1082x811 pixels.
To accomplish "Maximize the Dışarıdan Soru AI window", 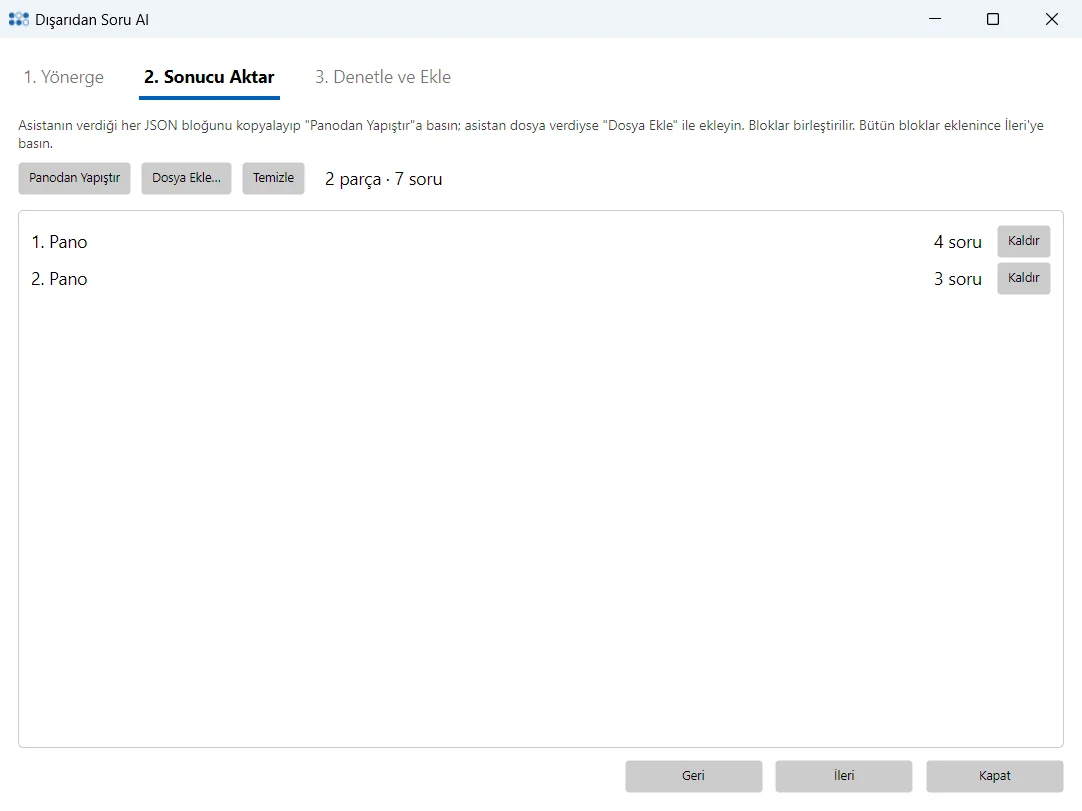I will [993, 19].
